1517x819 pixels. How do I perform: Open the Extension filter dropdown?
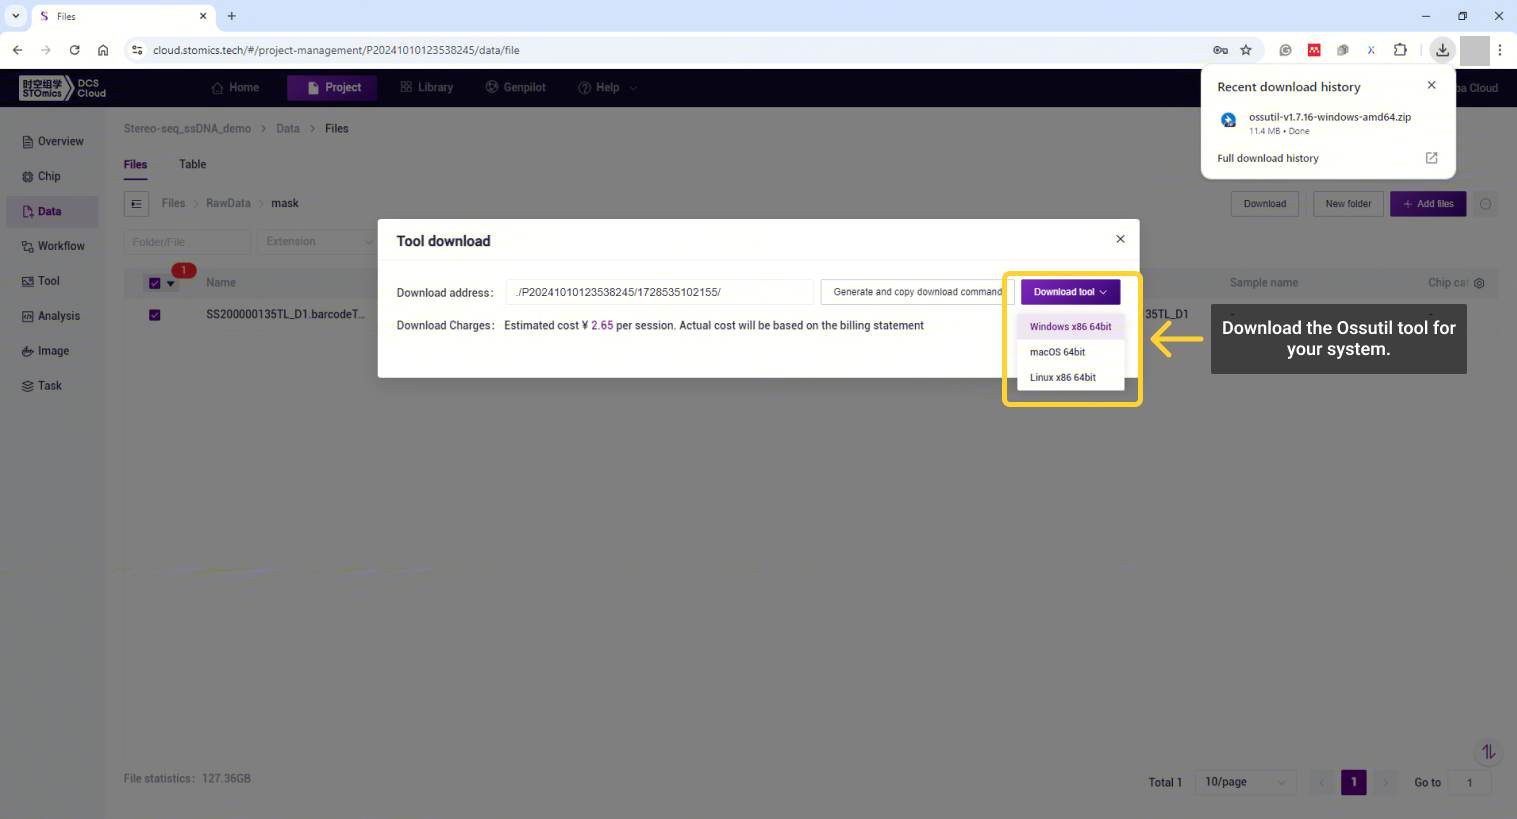pyautogui.click(x=316, y=242)
